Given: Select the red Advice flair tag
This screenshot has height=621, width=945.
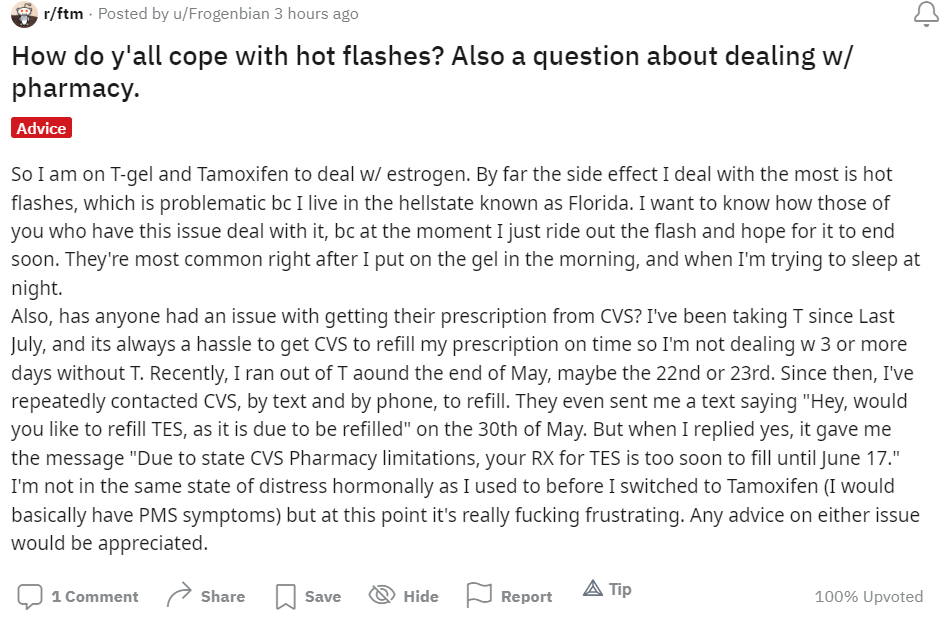Looking at the screenshot, I should tap(42, 128).
